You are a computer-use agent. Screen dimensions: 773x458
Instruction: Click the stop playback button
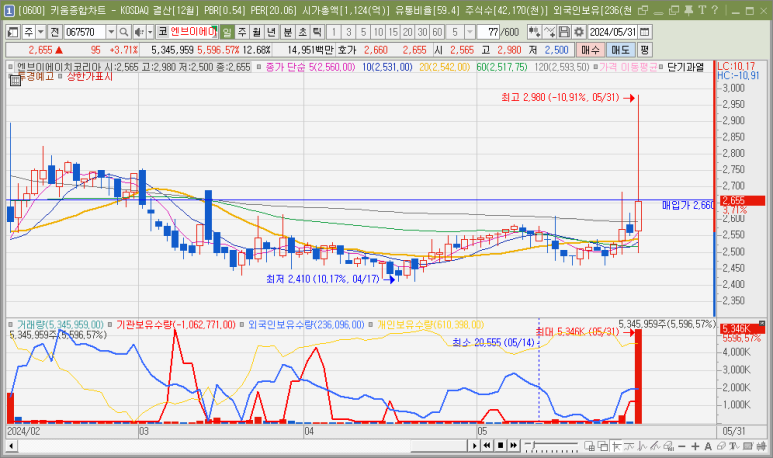(x=500, y=446)
